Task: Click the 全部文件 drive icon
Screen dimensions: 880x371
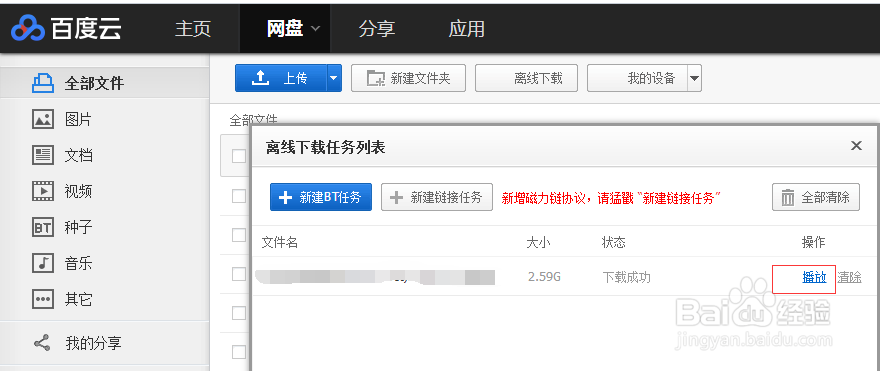Action: pyautogui.click(x=43, y=83)
